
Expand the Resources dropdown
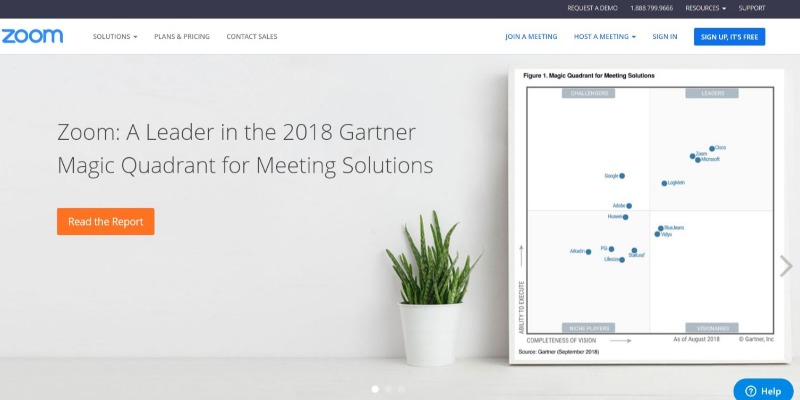[x=706, y=8]
